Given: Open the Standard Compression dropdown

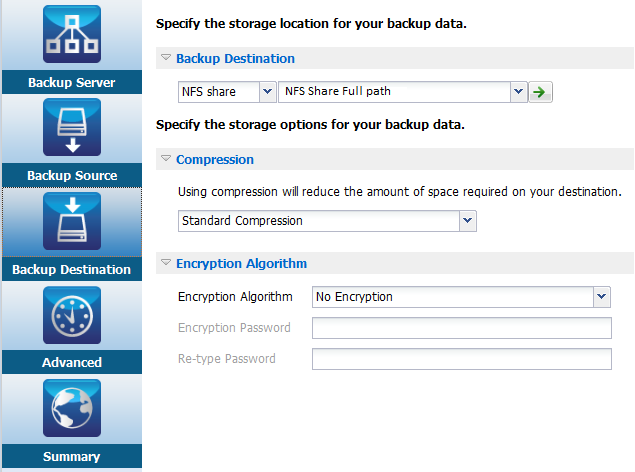Looking at the screenshot, I should 467,220.
